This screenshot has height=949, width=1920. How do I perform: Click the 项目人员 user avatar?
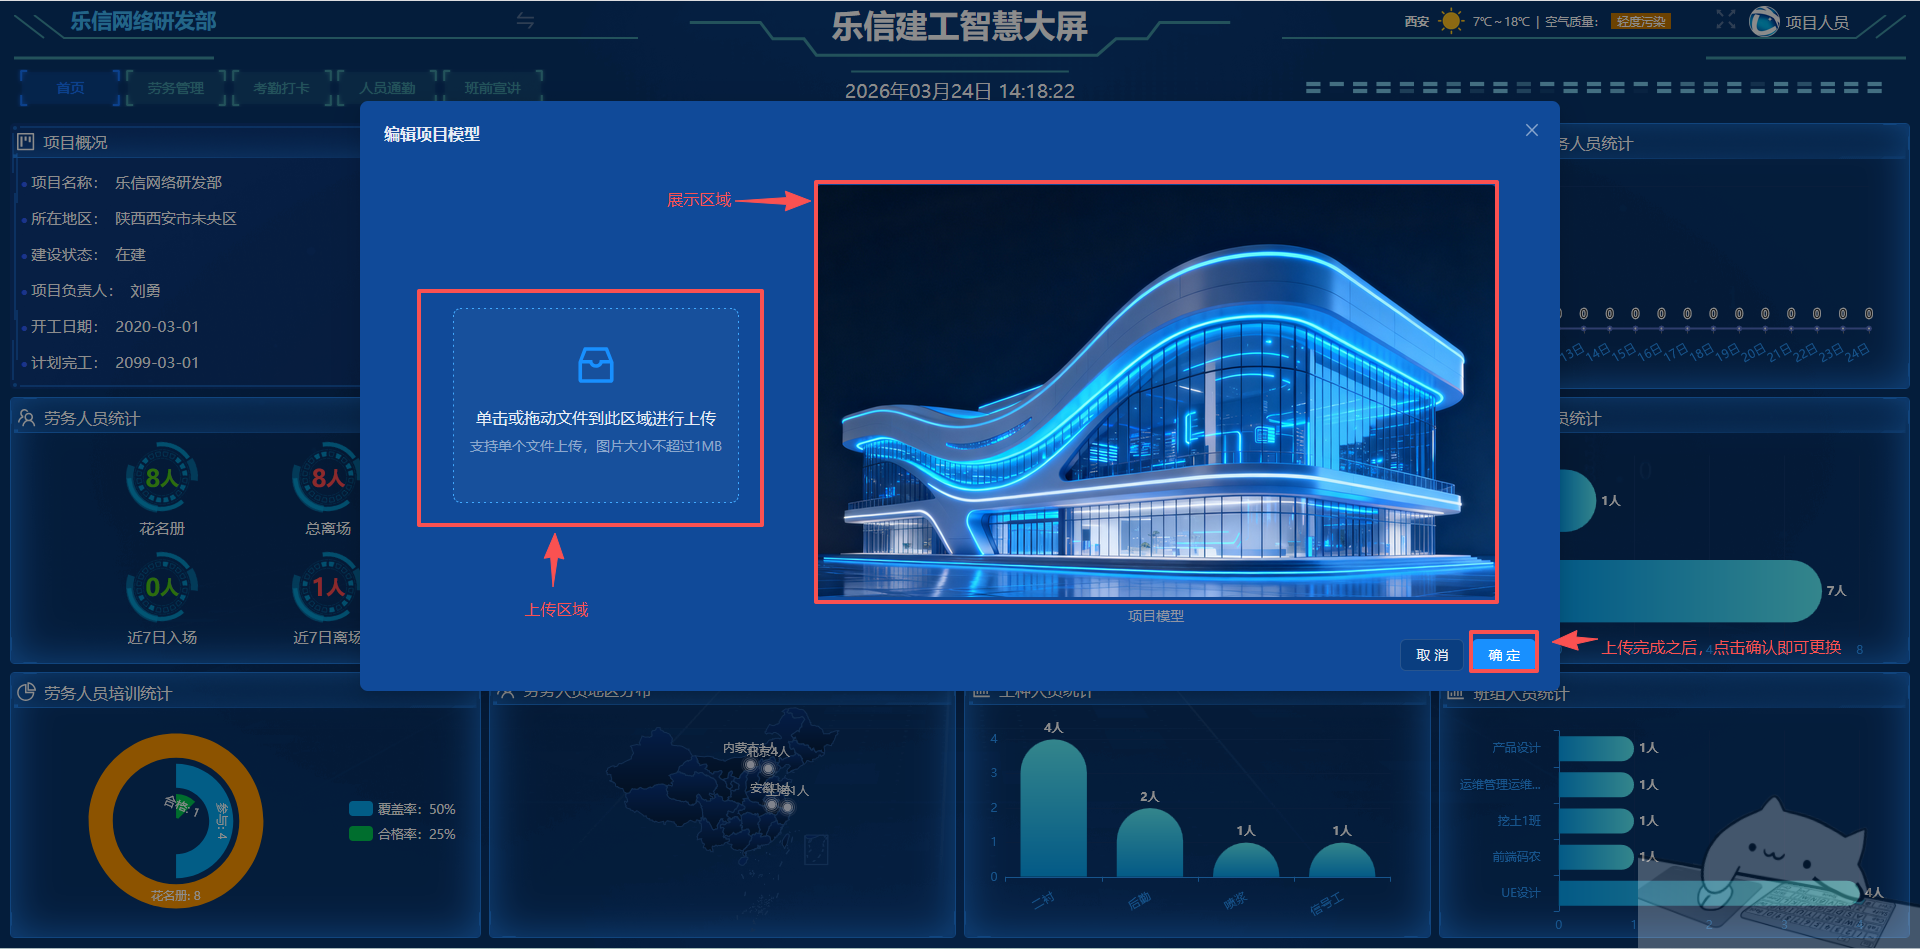pos(1764,22)
